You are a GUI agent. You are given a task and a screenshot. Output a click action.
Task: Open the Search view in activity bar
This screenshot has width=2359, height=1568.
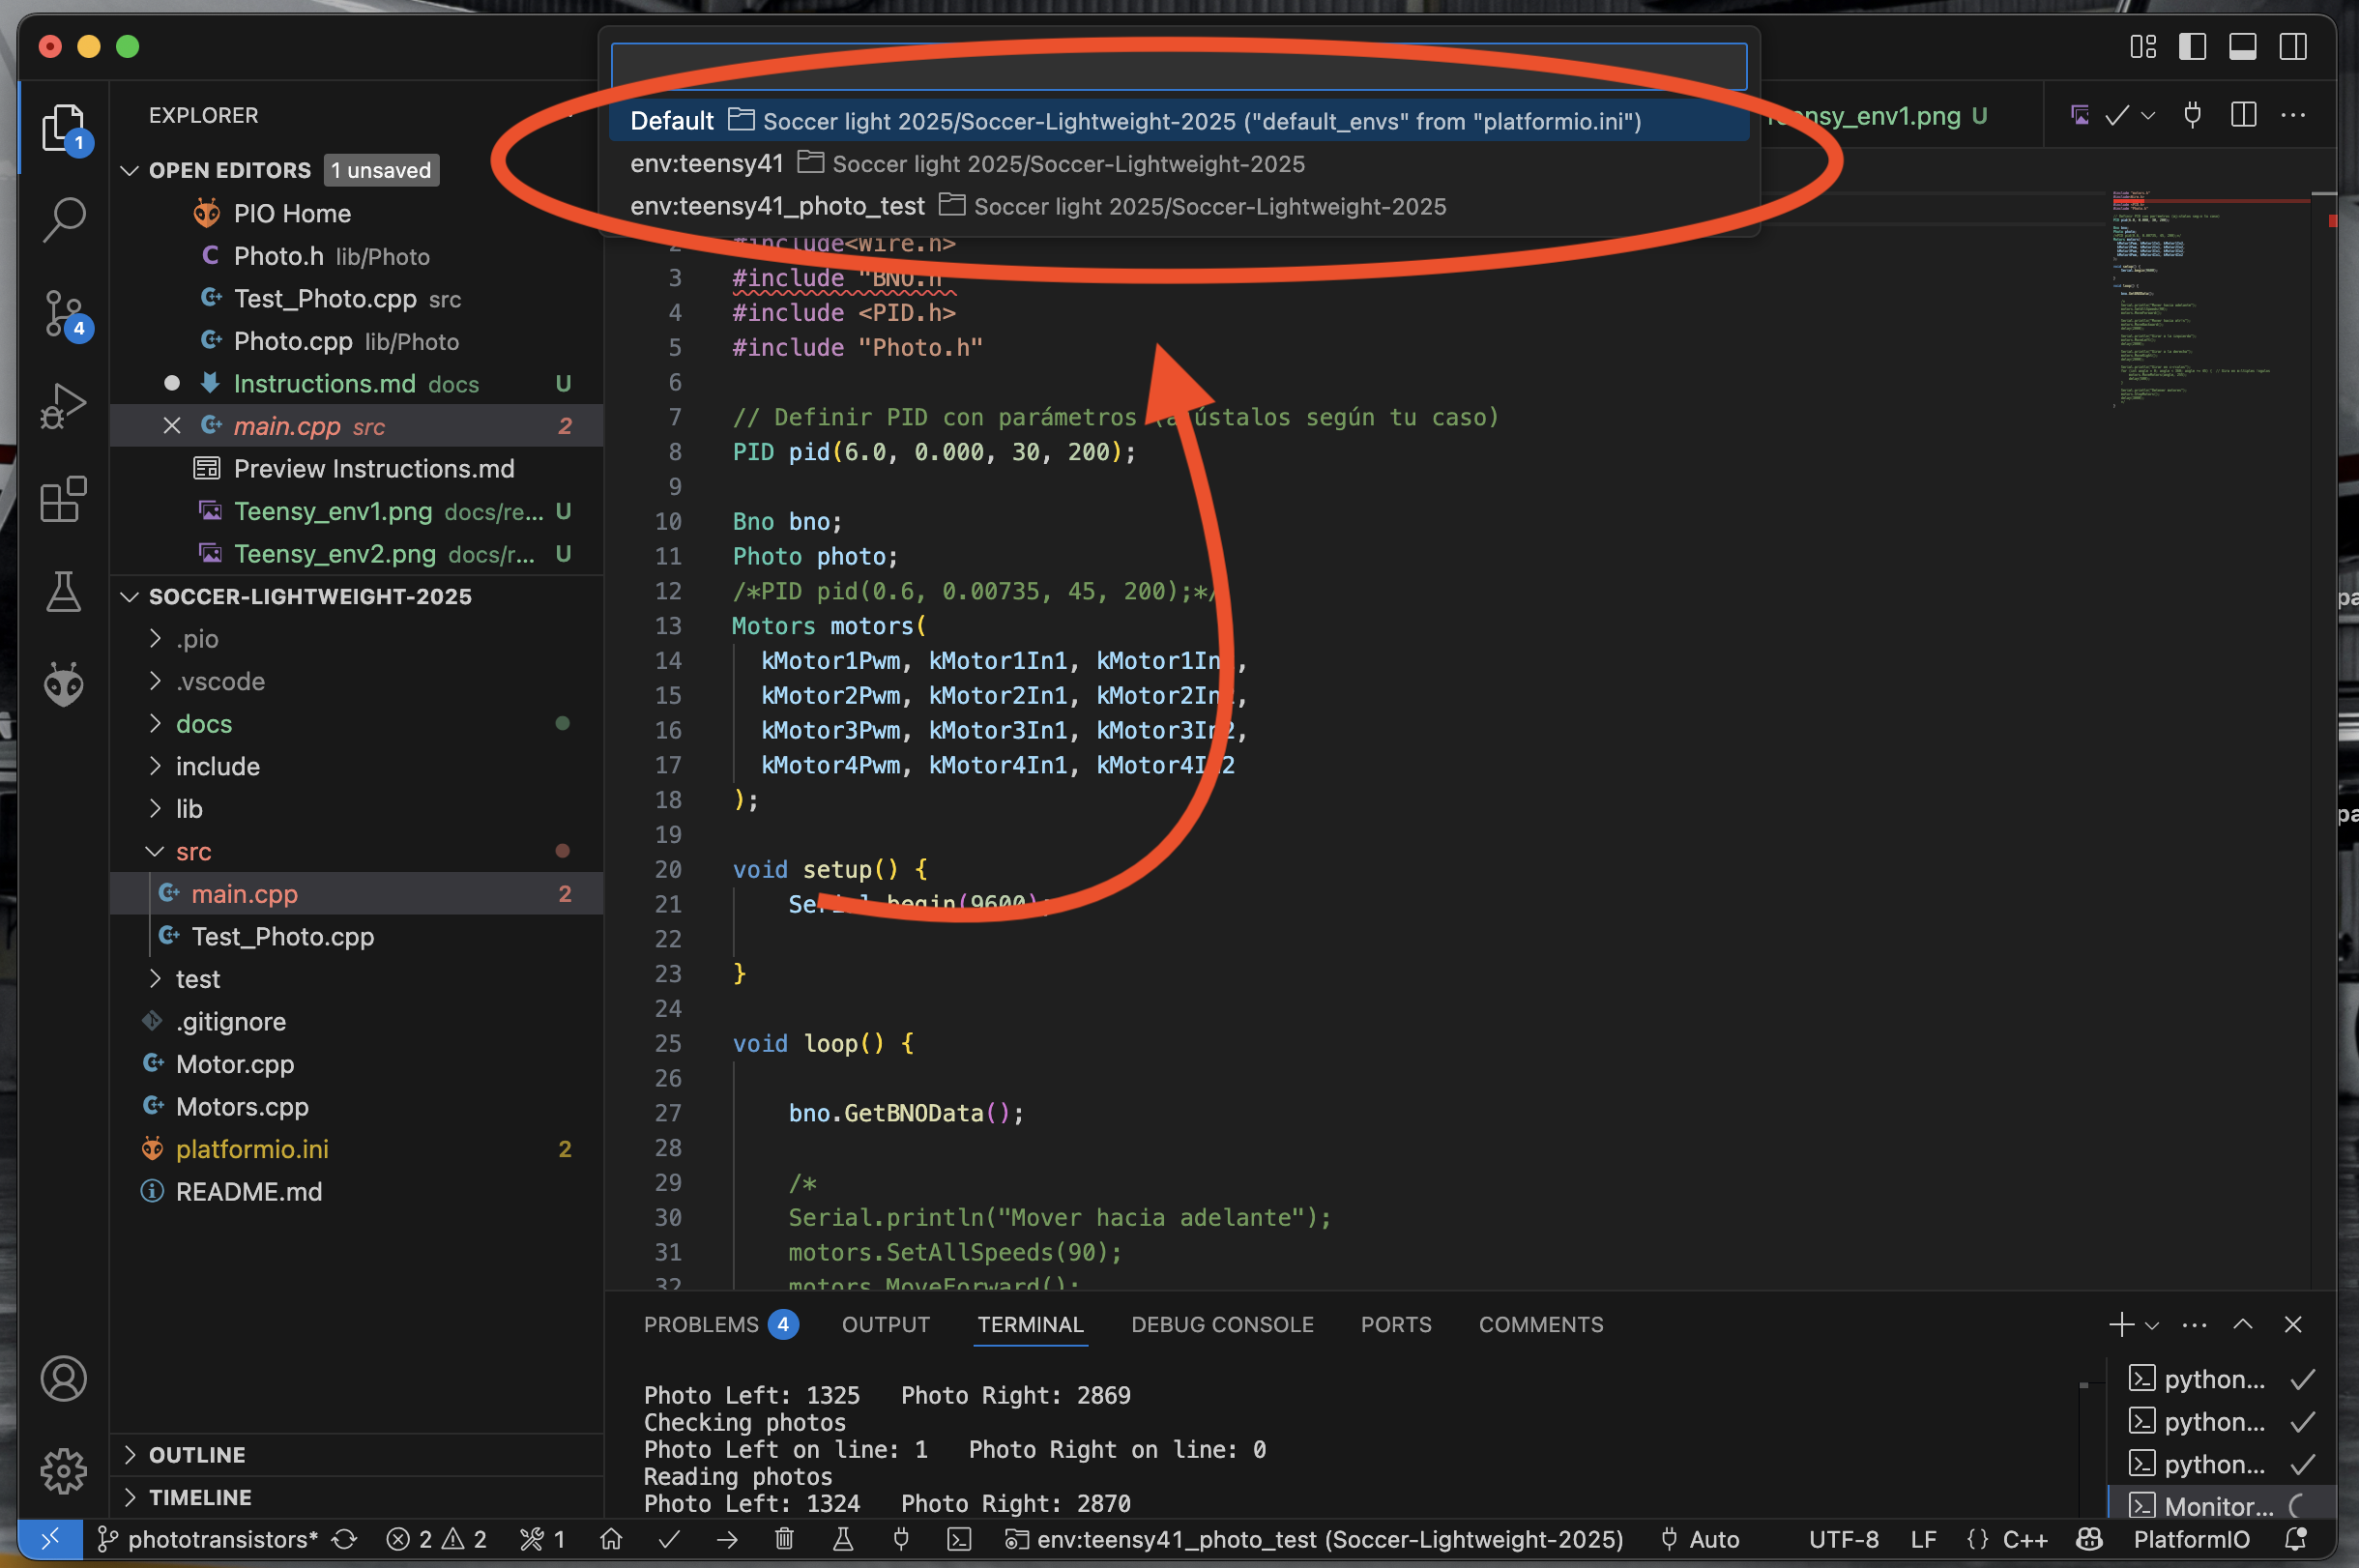(x=64, y=219)
